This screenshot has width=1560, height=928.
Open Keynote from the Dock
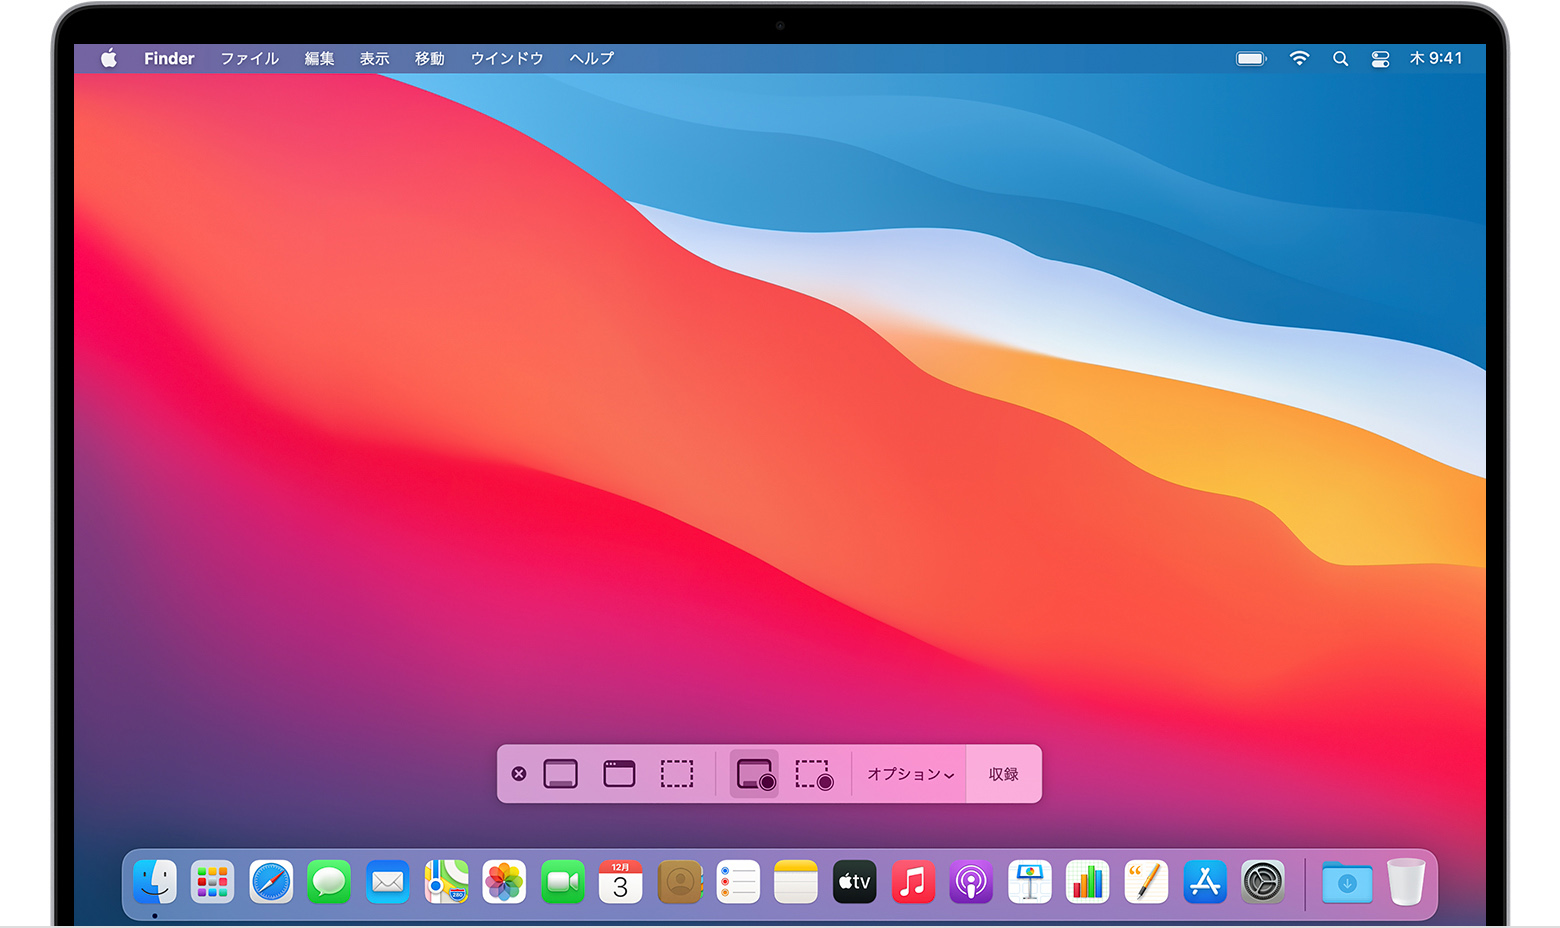(1029, 882)
